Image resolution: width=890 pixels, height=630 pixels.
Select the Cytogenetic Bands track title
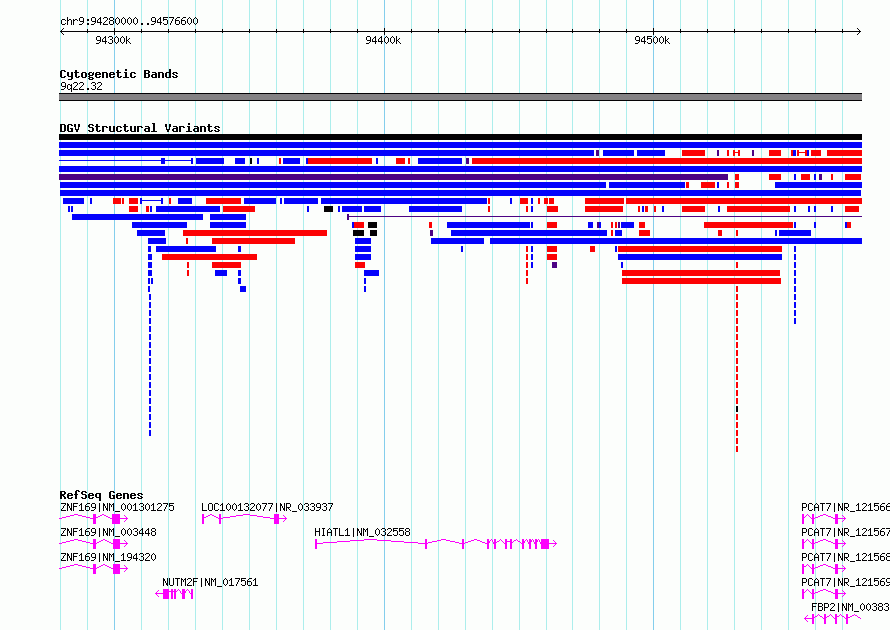pyautogui.click(x=119, y=74)
